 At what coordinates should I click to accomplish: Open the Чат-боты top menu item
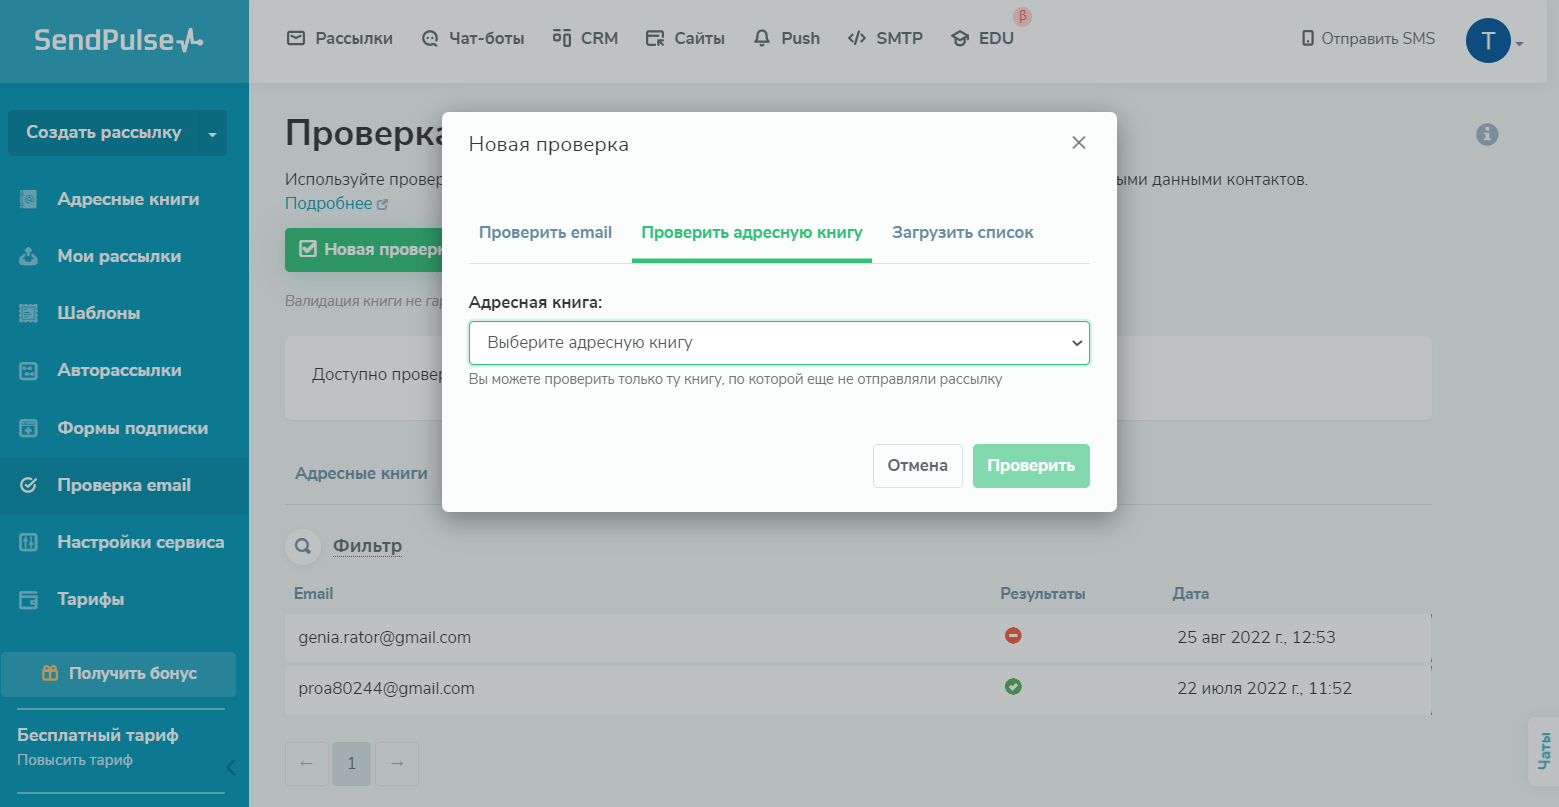point(473,39)
